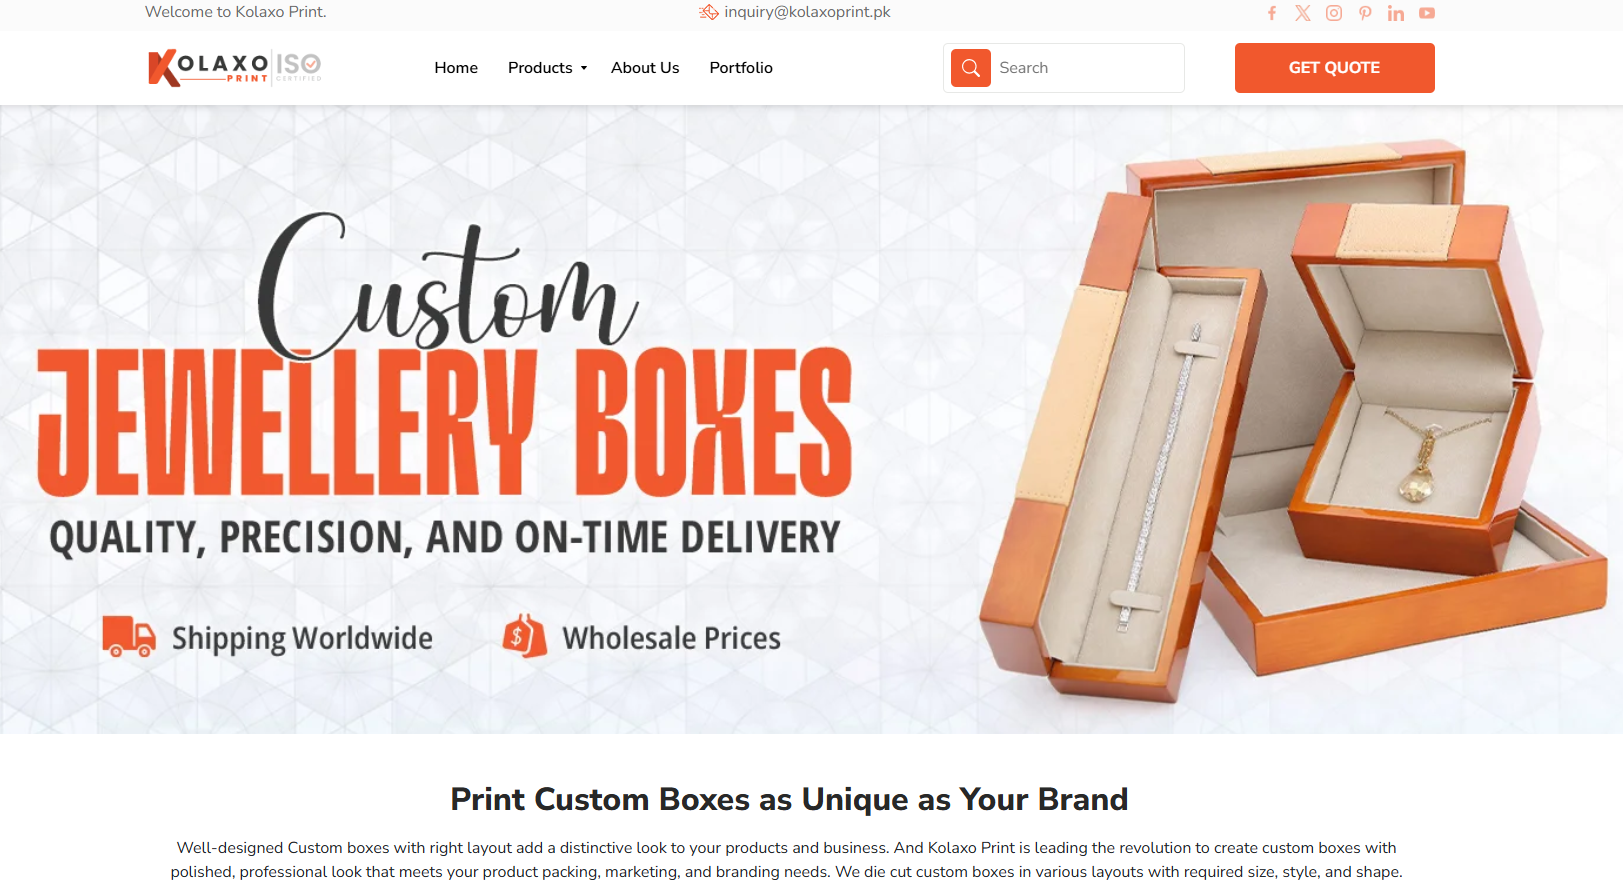Click the GET QUOTE button
Image resolution: width=1623 pixels, height=883 pixels.
(1334, 68)
